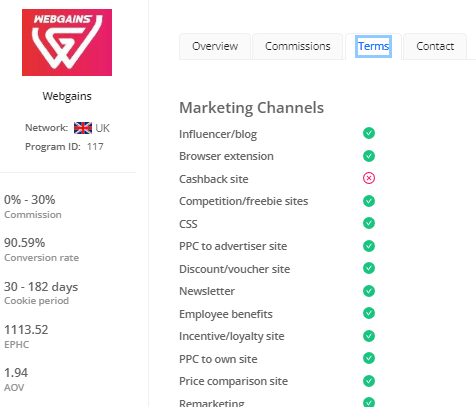
Task: Click the check icon for Price comparison site
Action: pos(369,381)
